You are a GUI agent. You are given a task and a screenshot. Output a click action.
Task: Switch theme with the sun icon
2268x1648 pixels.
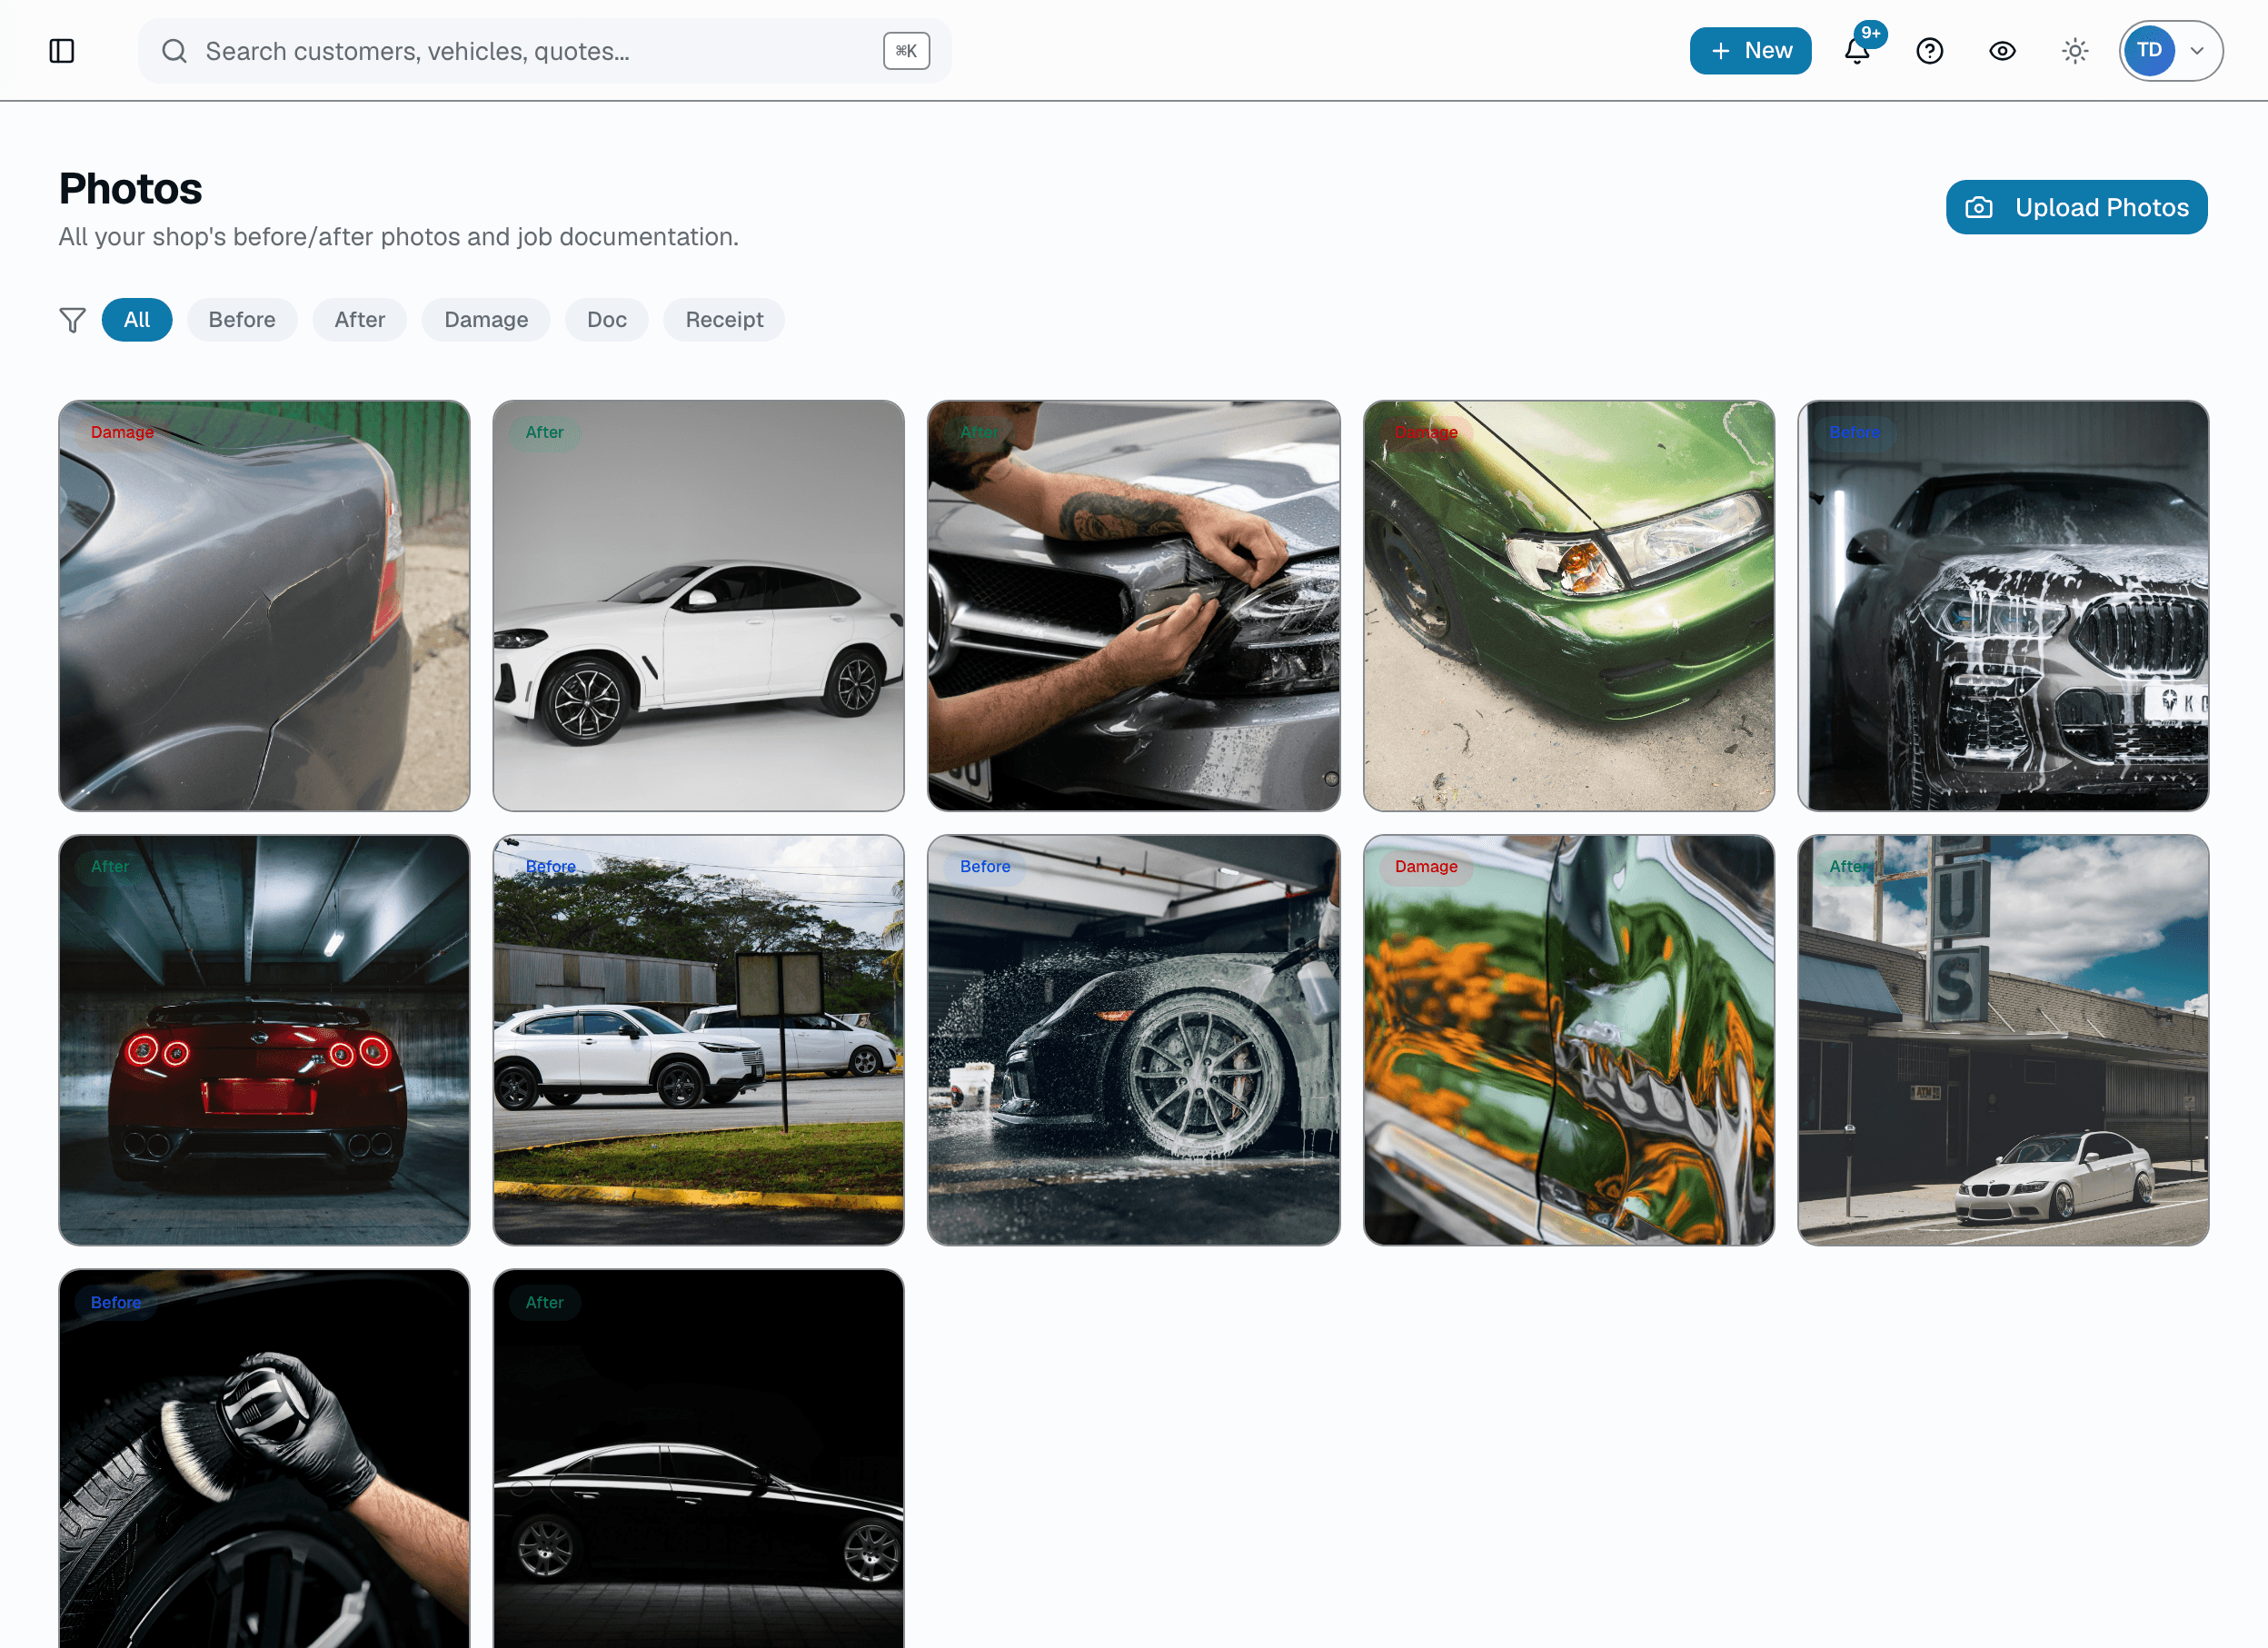point(2075,51)
